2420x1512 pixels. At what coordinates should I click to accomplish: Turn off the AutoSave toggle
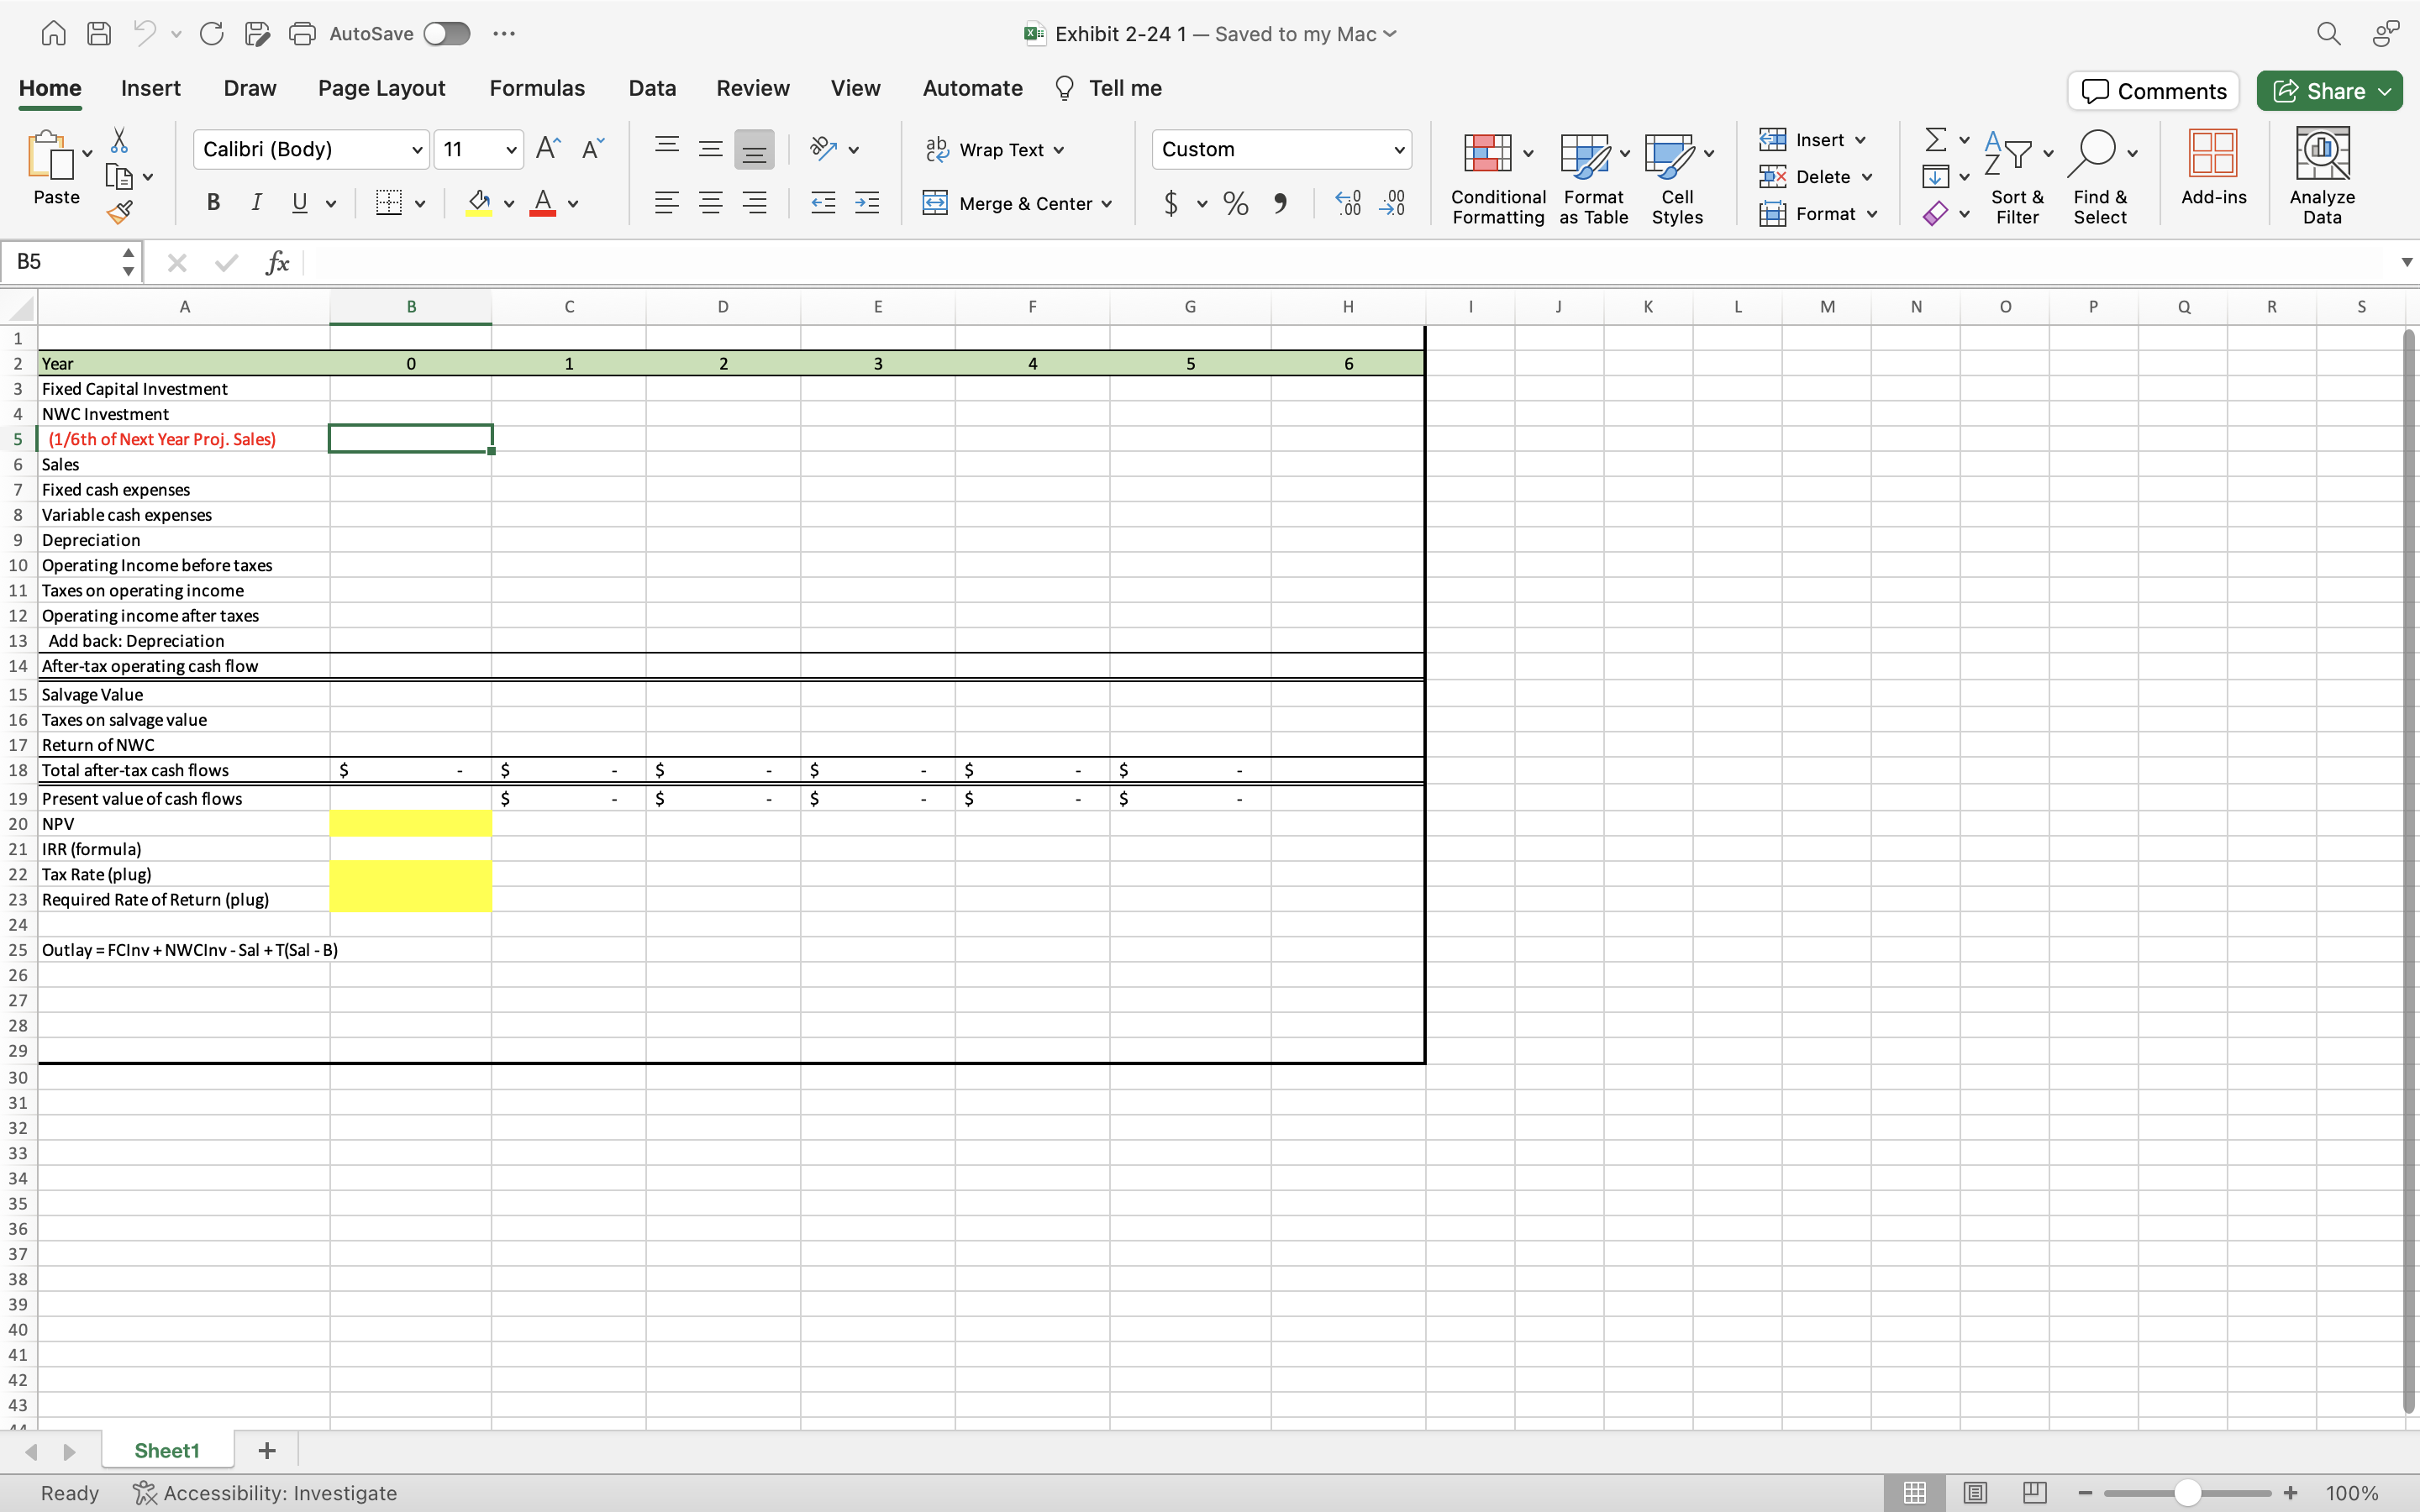(x=446, y=33)
